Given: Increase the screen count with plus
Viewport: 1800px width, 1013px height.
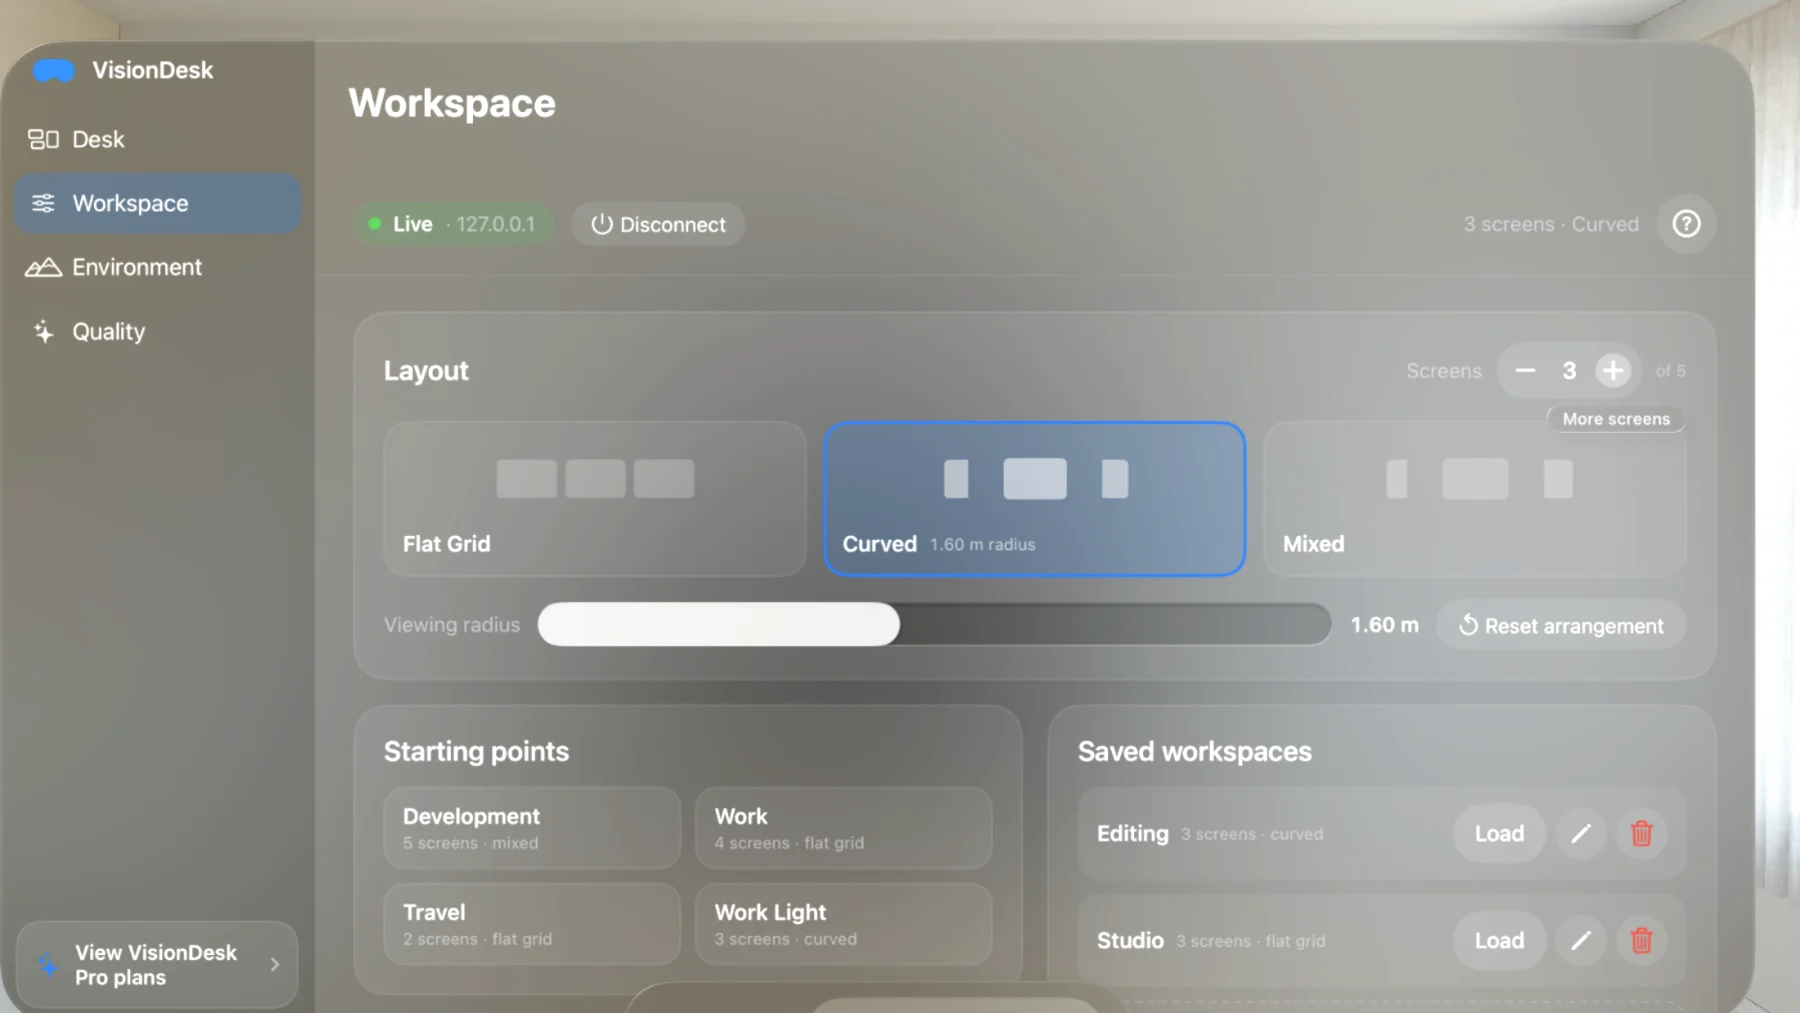Looking at the screenshot, I should coord(1613,371).
